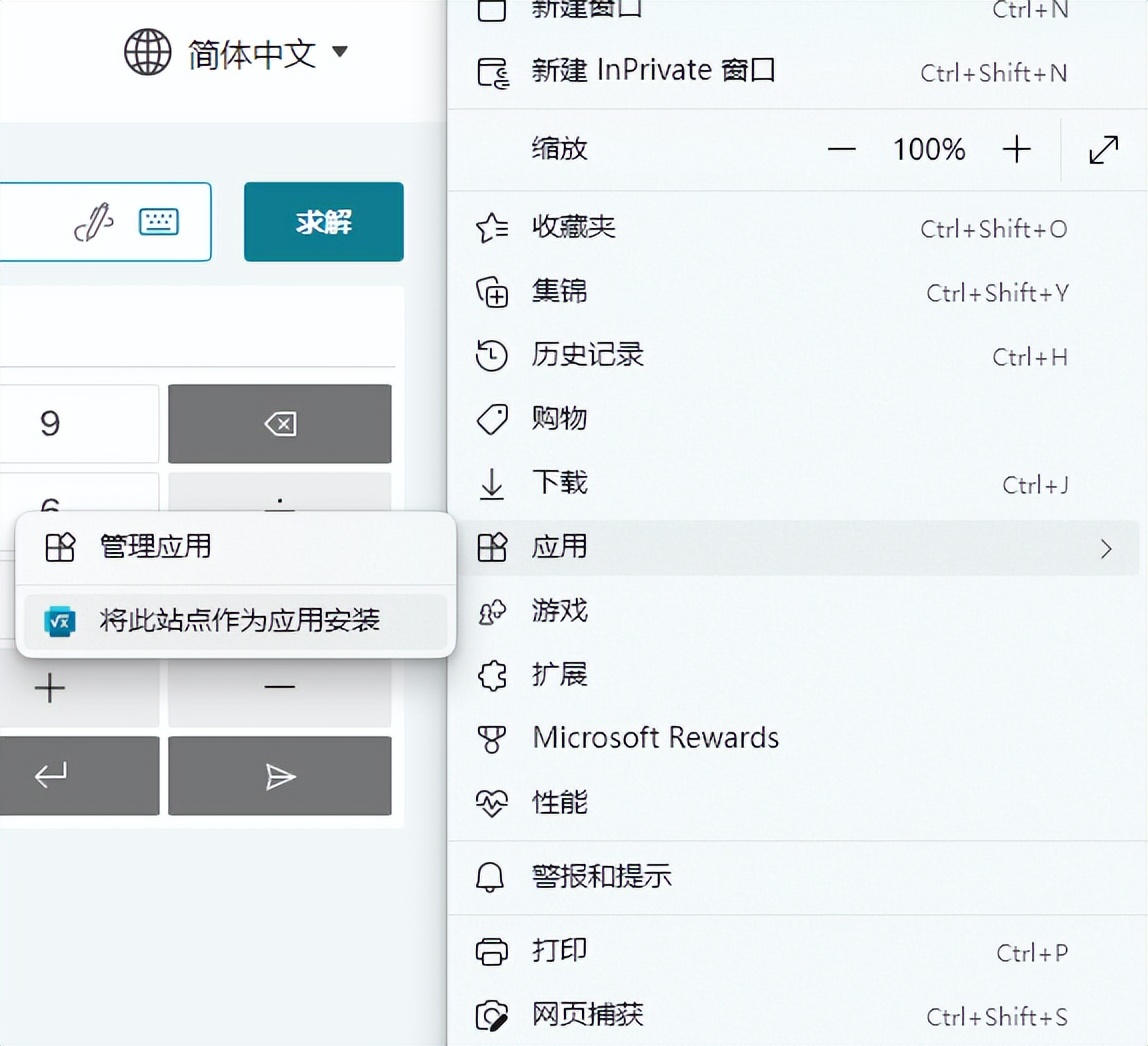Click the 网页捕获 capture icon
The width and height of the screenshot is (1148, 1046).
pyautogui.click(x=492, y=1016)
